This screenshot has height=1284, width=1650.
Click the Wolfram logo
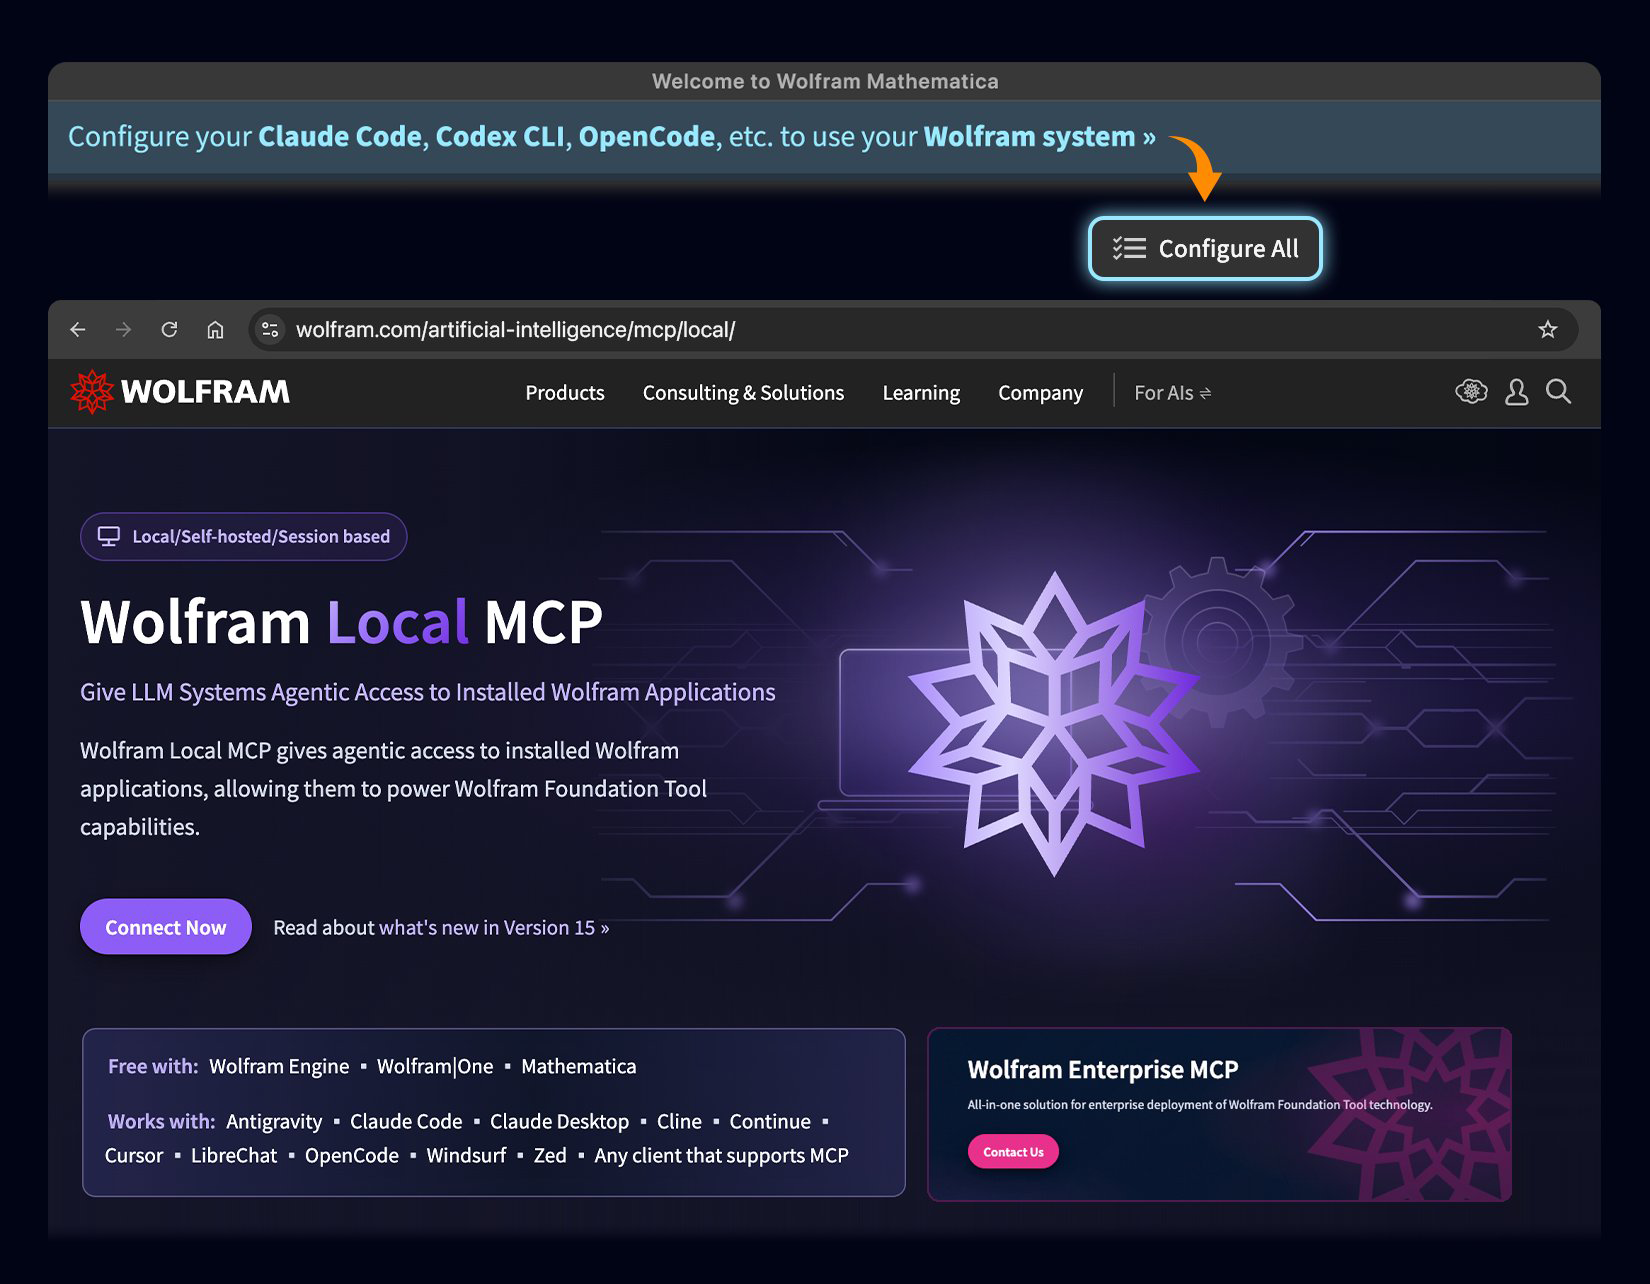(180, 391)
